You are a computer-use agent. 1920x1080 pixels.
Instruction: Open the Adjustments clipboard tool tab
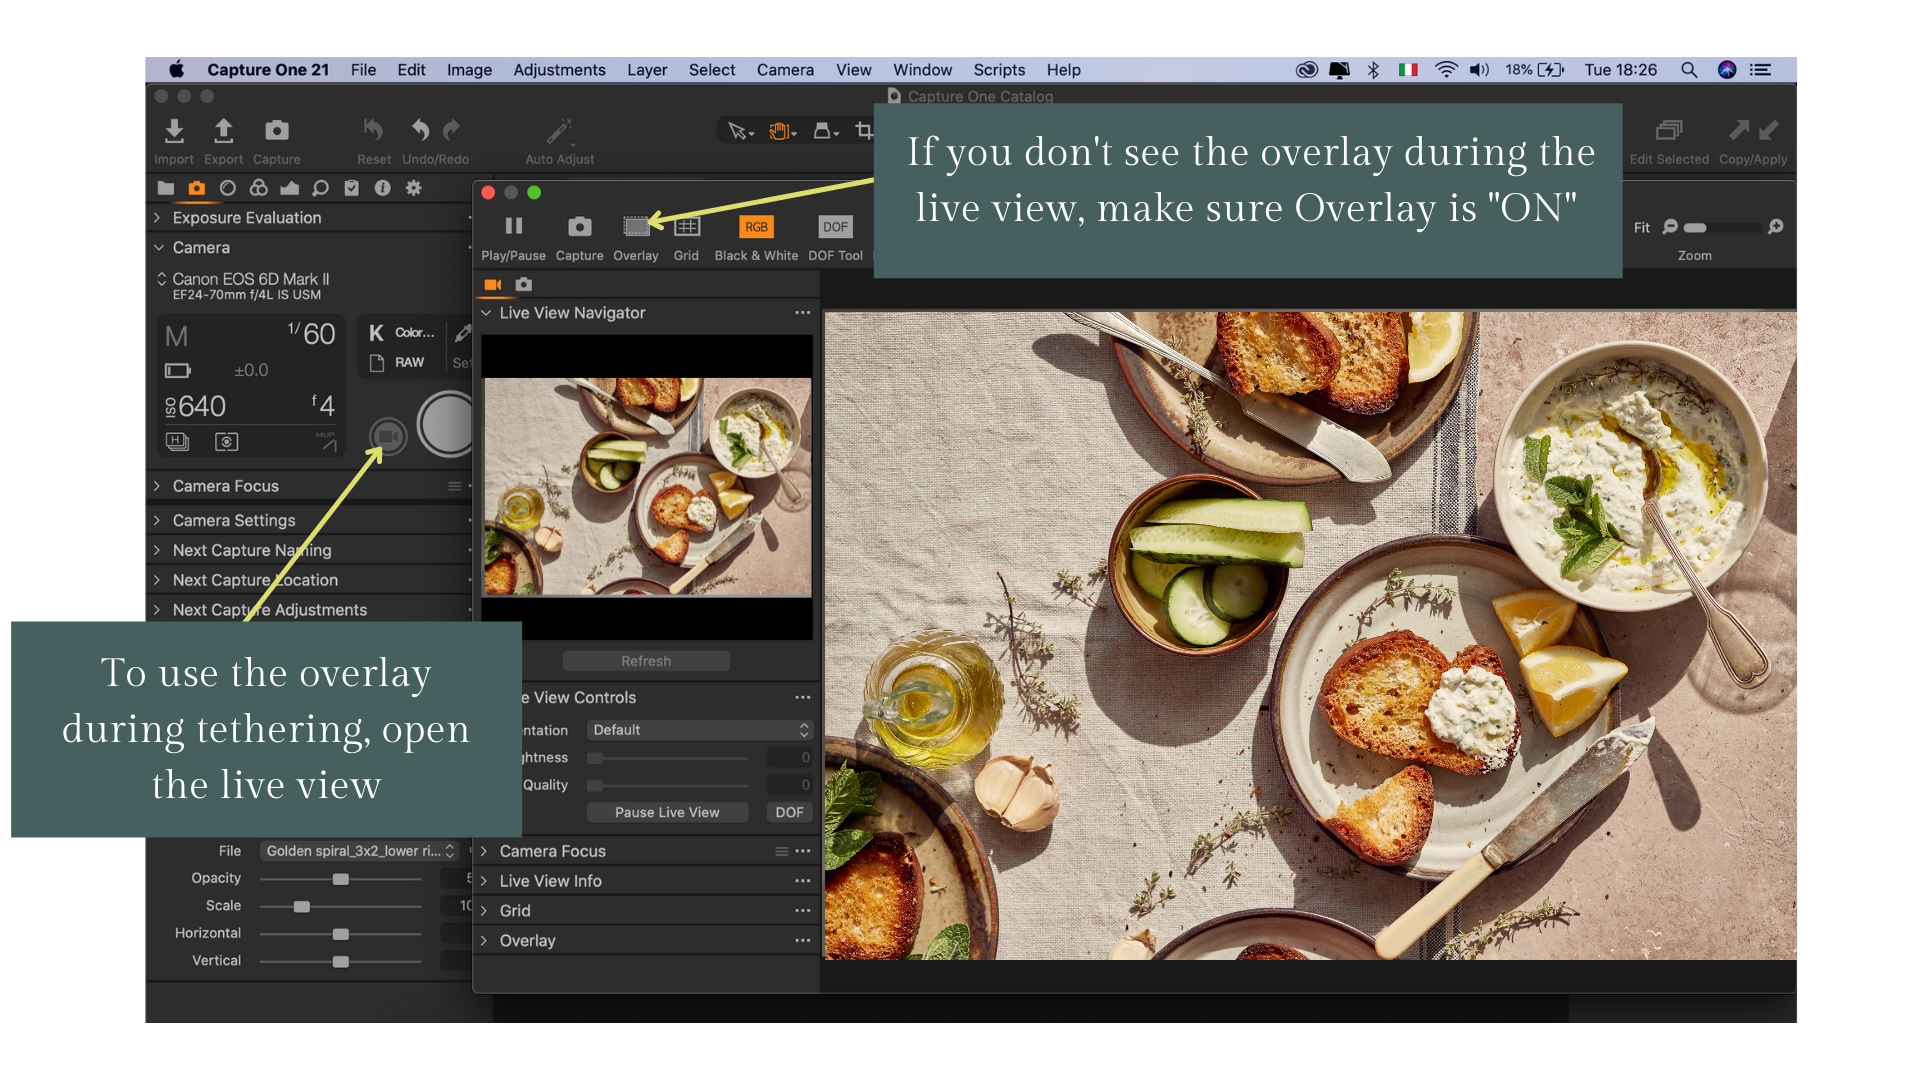[x=351, y=188]
